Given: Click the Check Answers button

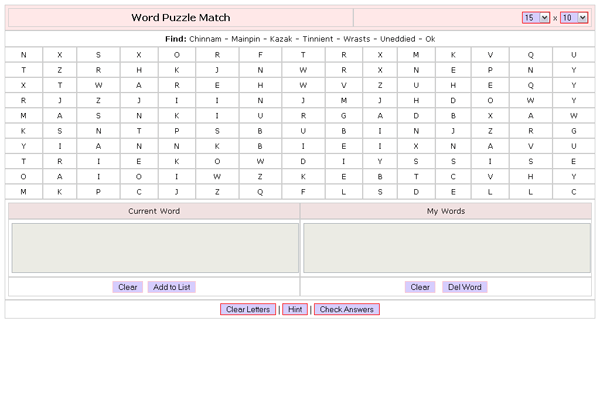Looking at the screenshot, I should click(x=346, y=310).
